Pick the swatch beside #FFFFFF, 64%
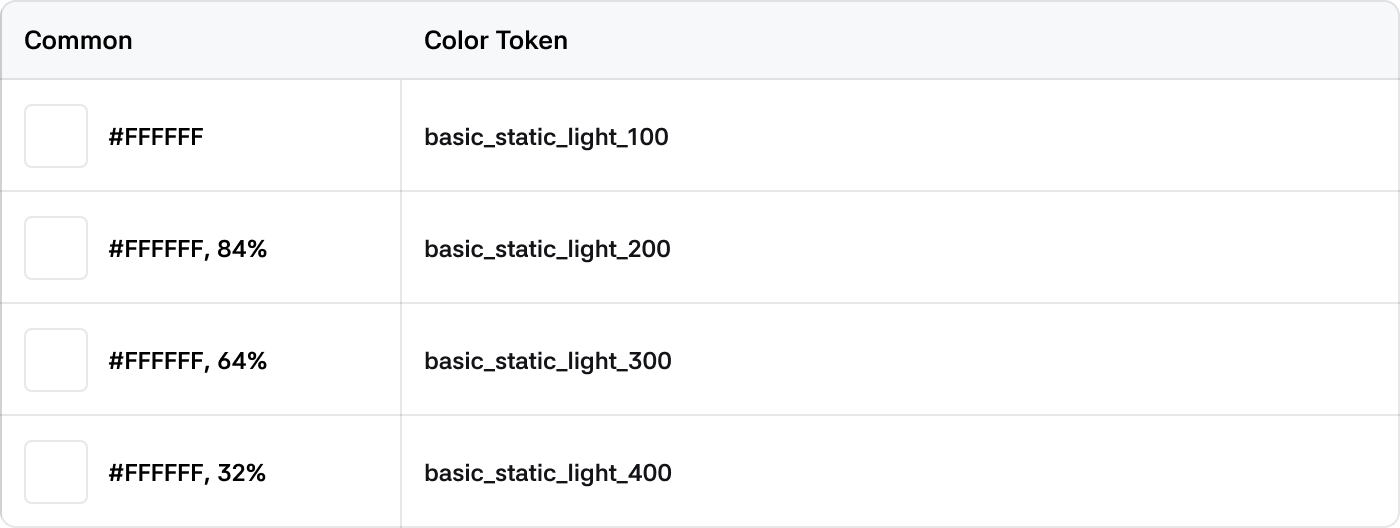The width and height of the screenshot is (1400, 528). click(56, 360)
